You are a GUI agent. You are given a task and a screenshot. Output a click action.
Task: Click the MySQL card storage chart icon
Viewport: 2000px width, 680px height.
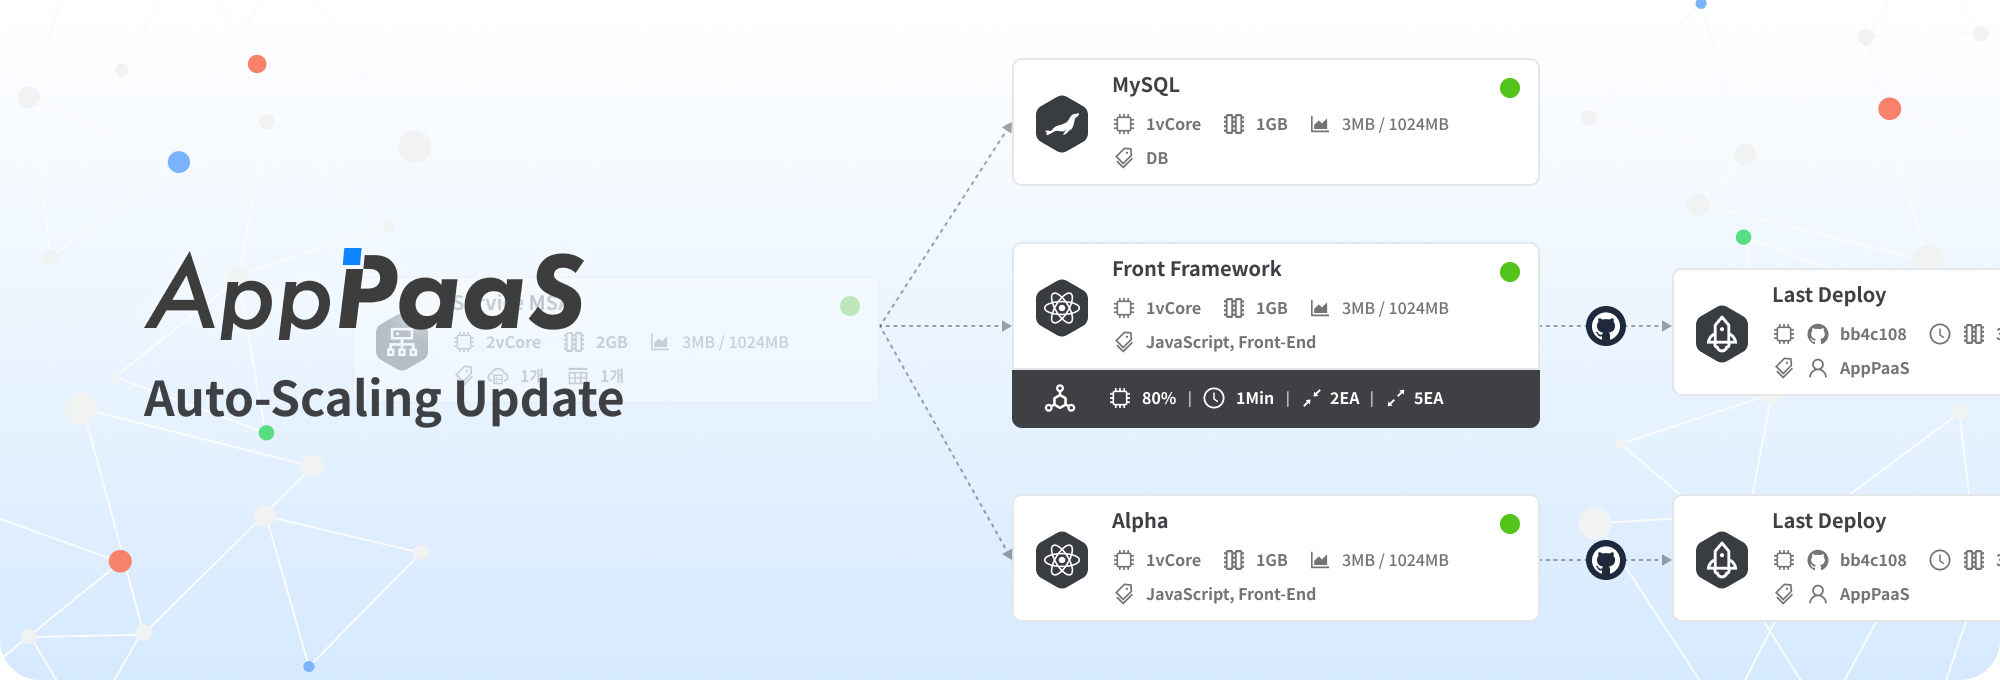[x=1320, y=124]
